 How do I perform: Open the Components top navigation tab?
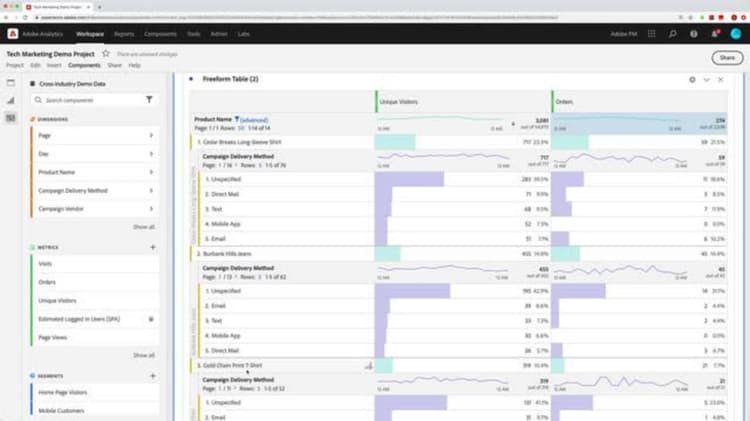160,34
